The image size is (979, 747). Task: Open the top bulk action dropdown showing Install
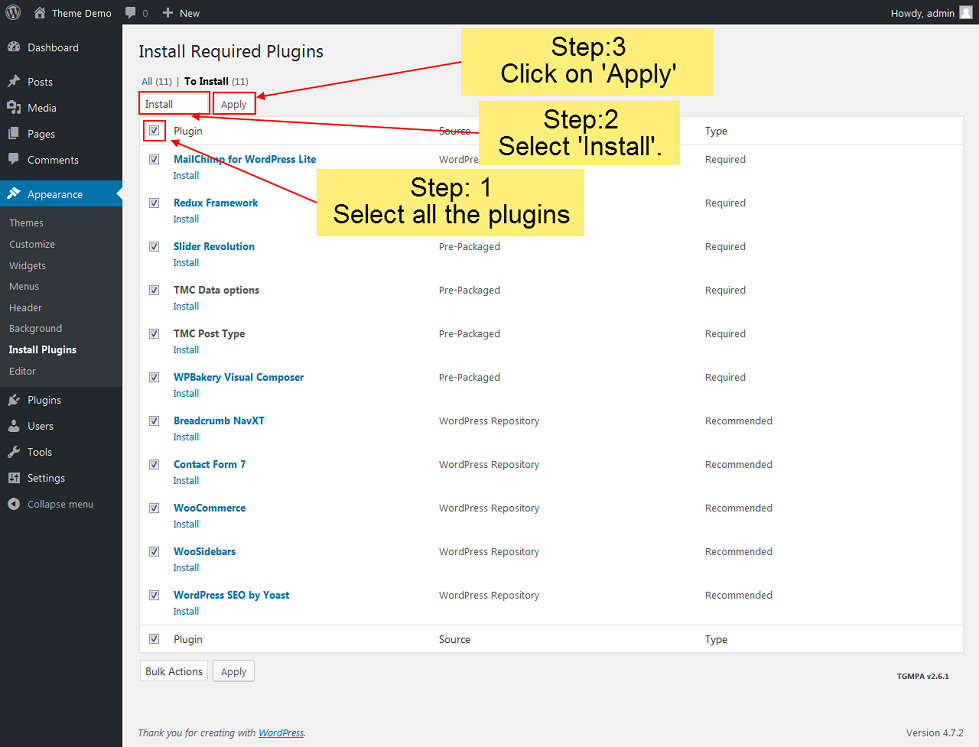[x=174, y=104]
